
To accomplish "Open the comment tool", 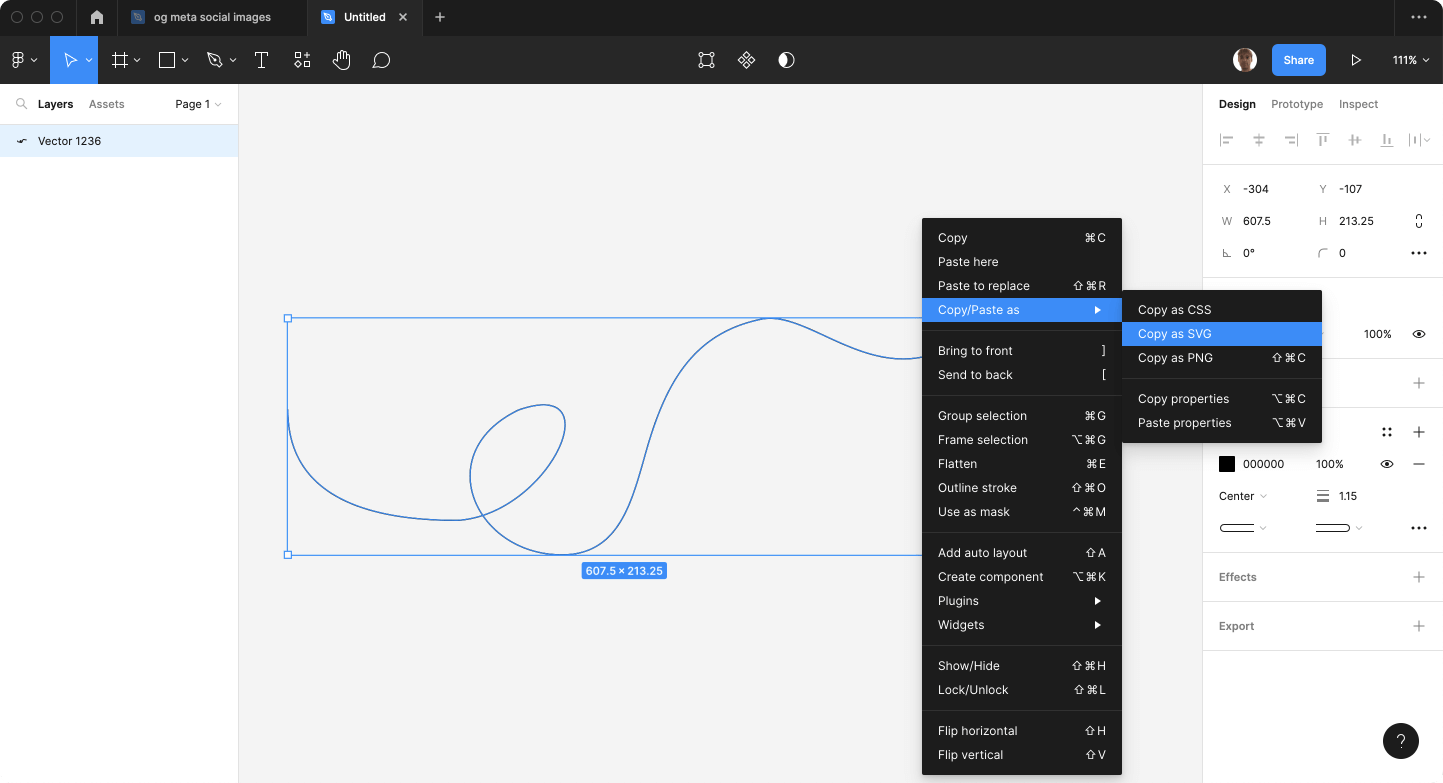I will tap(381, 60).
